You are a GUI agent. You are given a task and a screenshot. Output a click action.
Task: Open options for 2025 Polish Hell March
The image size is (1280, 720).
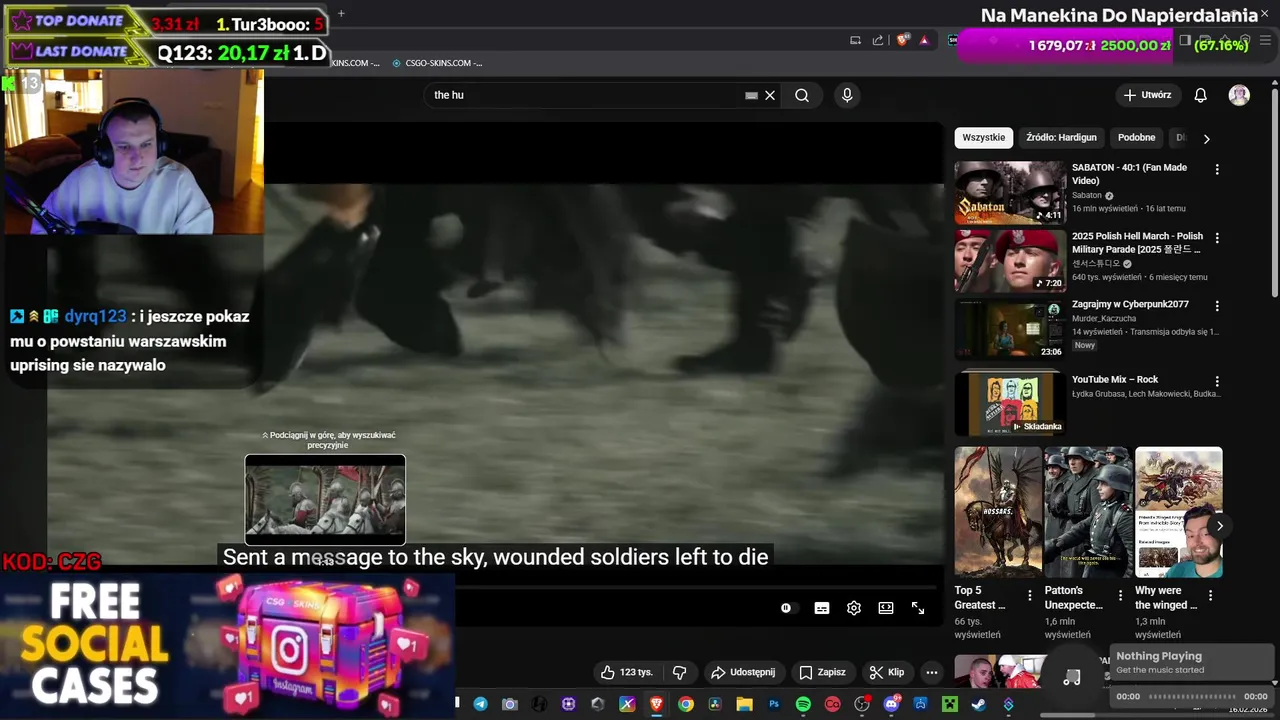click(x=1217, y=238)
